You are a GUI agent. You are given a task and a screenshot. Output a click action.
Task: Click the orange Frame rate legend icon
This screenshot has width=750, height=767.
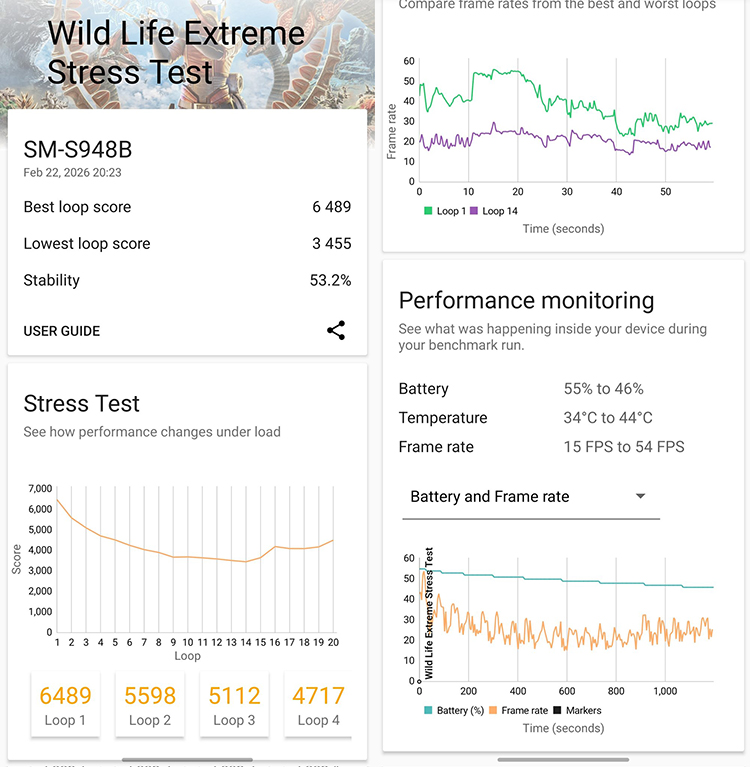tap(493, 711)
